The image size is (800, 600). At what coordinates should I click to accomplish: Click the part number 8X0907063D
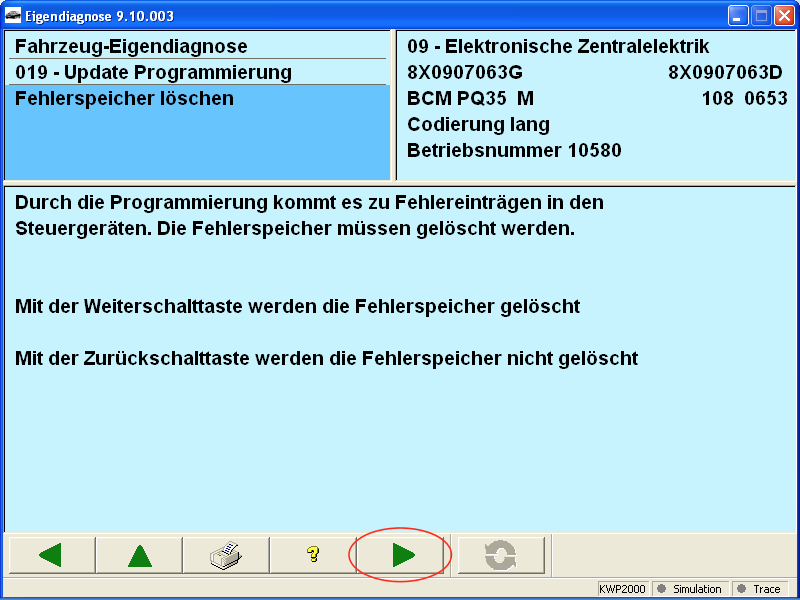725,72
